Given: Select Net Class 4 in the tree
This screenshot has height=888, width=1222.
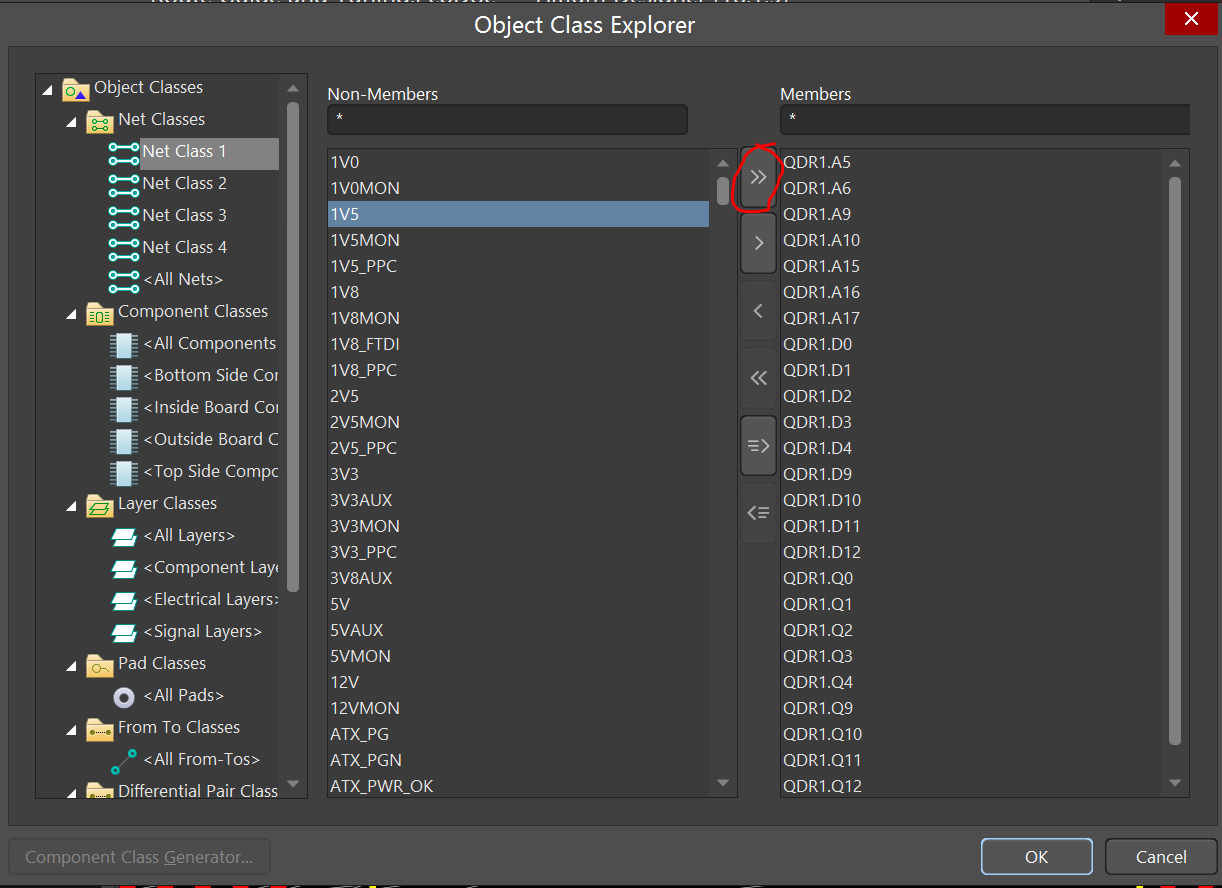Looking at the screenshot, I should 184,247.
